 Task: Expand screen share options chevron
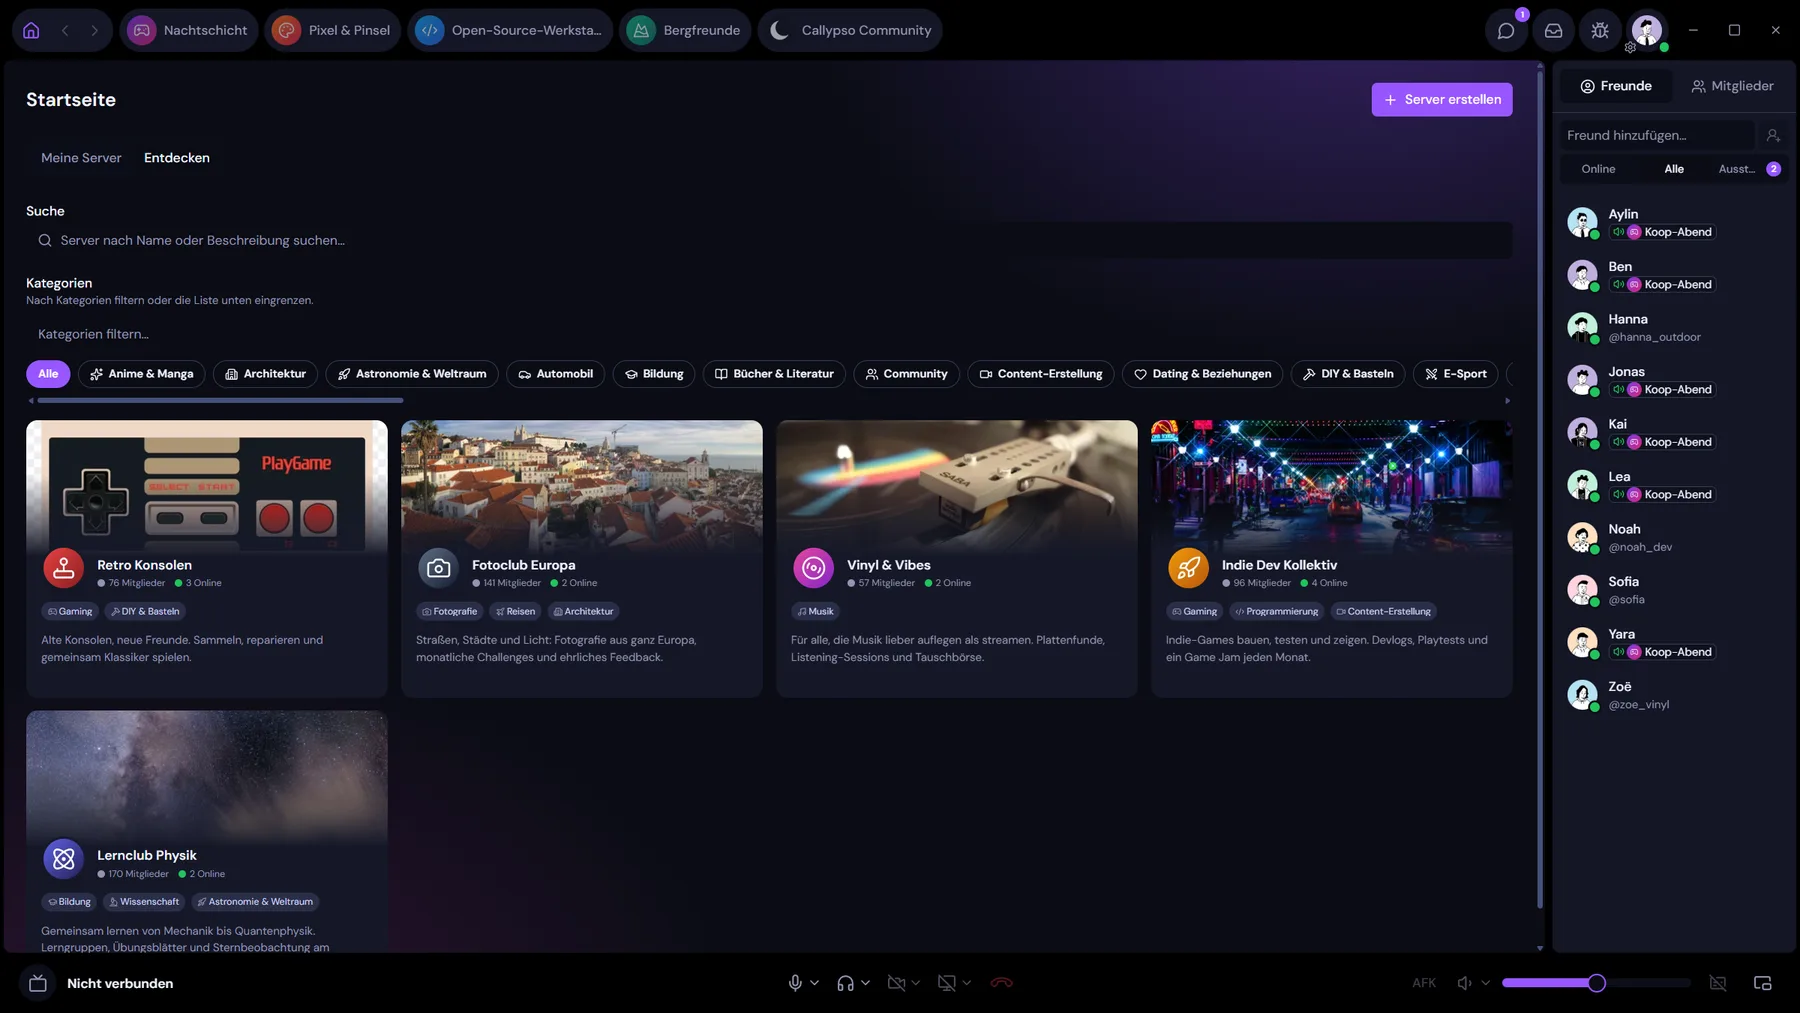[x=967, y=983]
